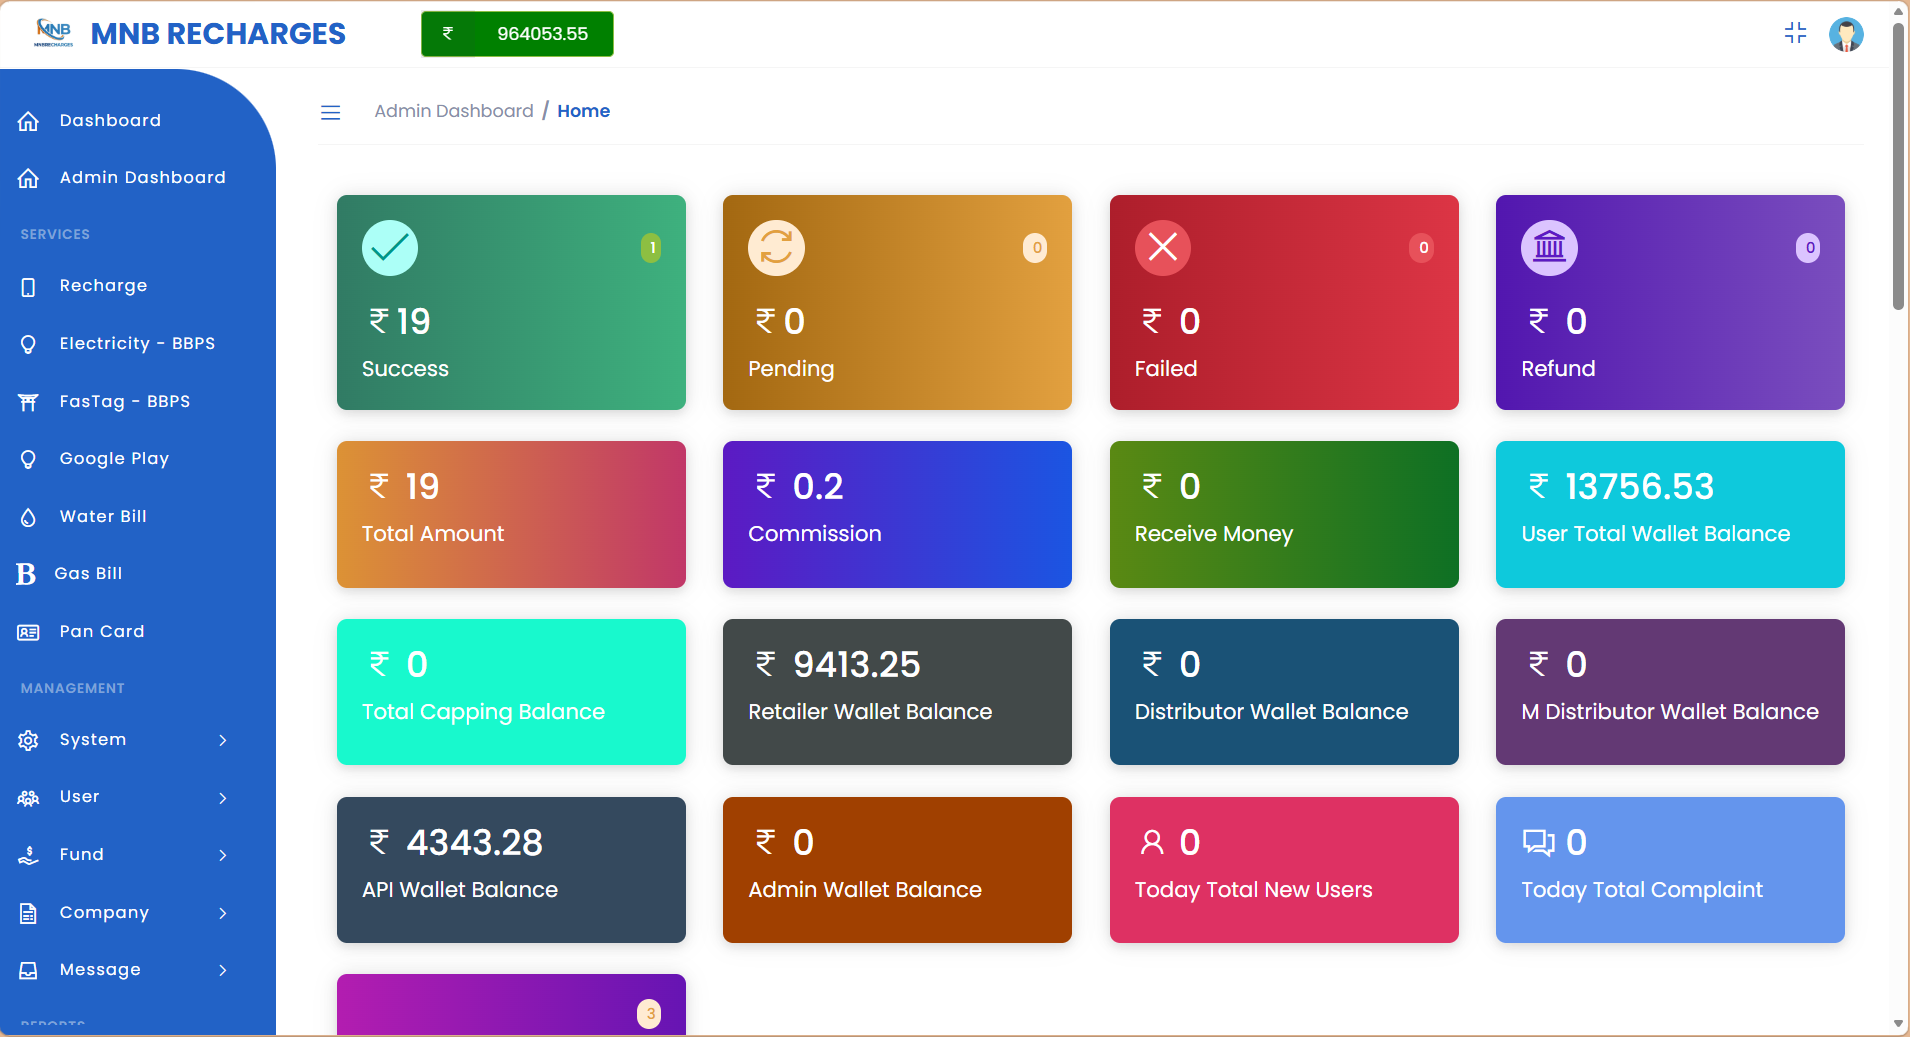Click the Success checkmark icon
The width and height of the screenshot is (1910, 1037).
(390, 247)
